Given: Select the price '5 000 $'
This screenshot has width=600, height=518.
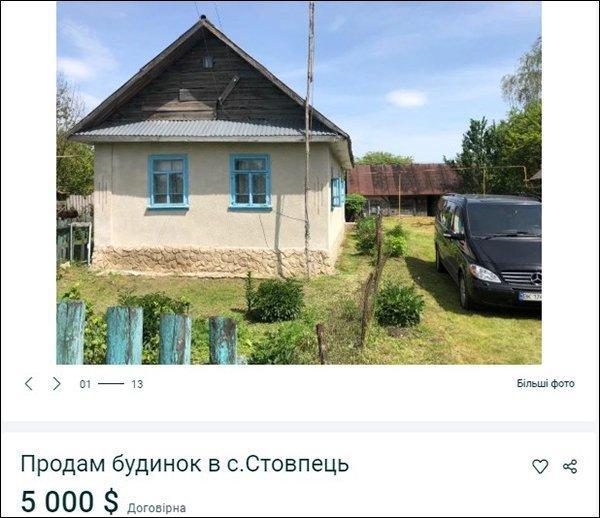Looking at the screenshot, I should click(70, 501).
